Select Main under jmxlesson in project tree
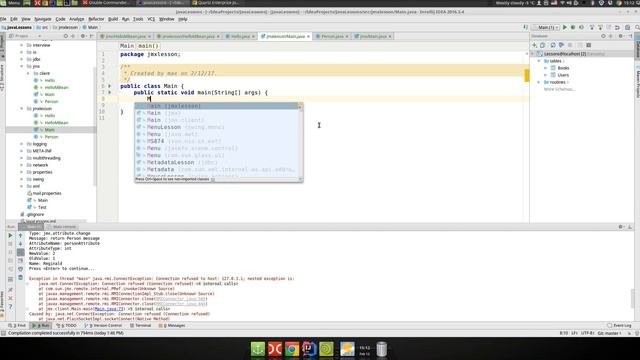 (x=50, y=130)
